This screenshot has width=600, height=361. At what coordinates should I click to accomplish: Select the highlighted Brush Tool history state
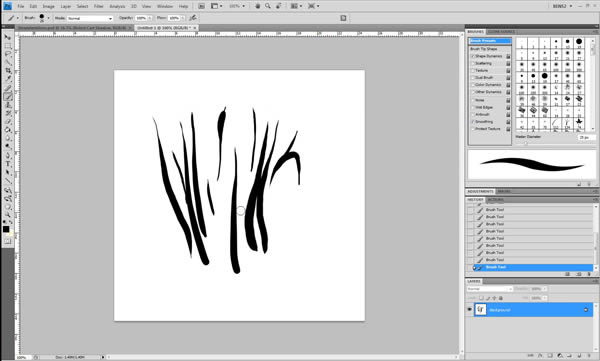coord(532,267)
